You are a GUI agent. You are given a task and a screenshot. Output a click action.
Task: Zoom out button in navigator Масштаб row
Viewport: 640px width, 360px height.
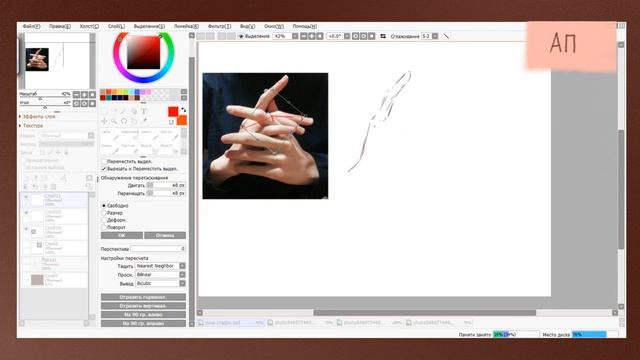[76, 94]
